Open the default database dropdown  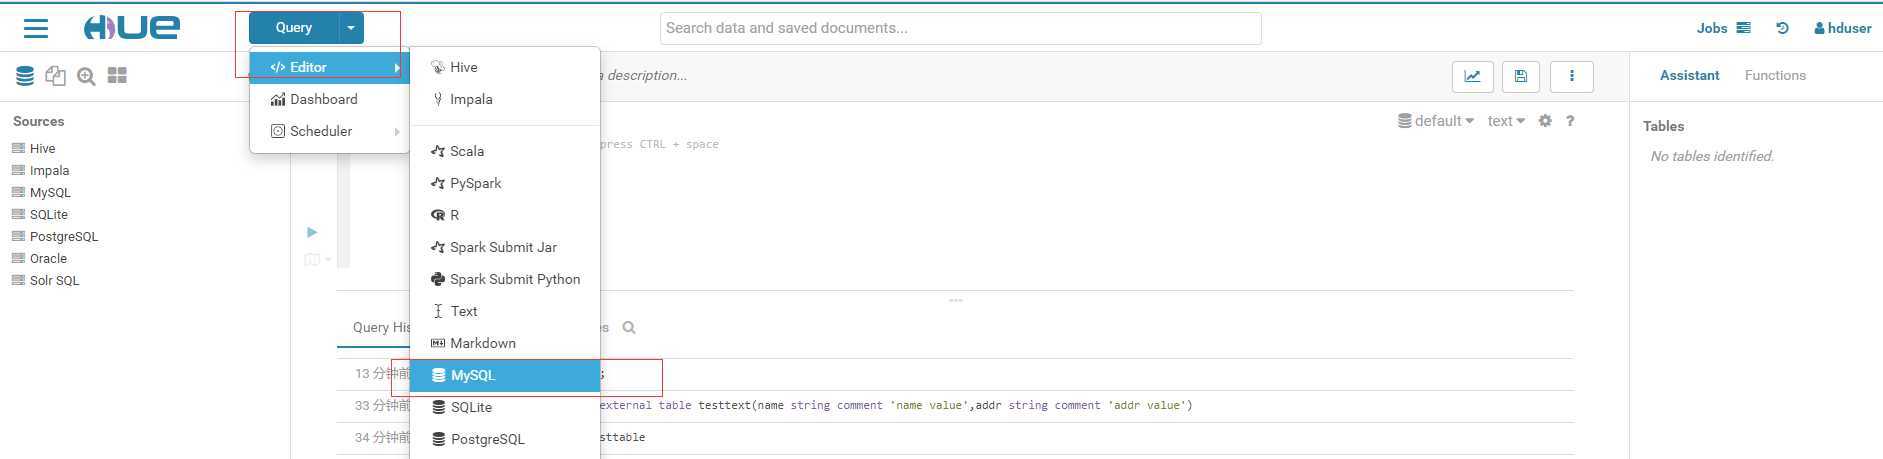pos(1436,121)
